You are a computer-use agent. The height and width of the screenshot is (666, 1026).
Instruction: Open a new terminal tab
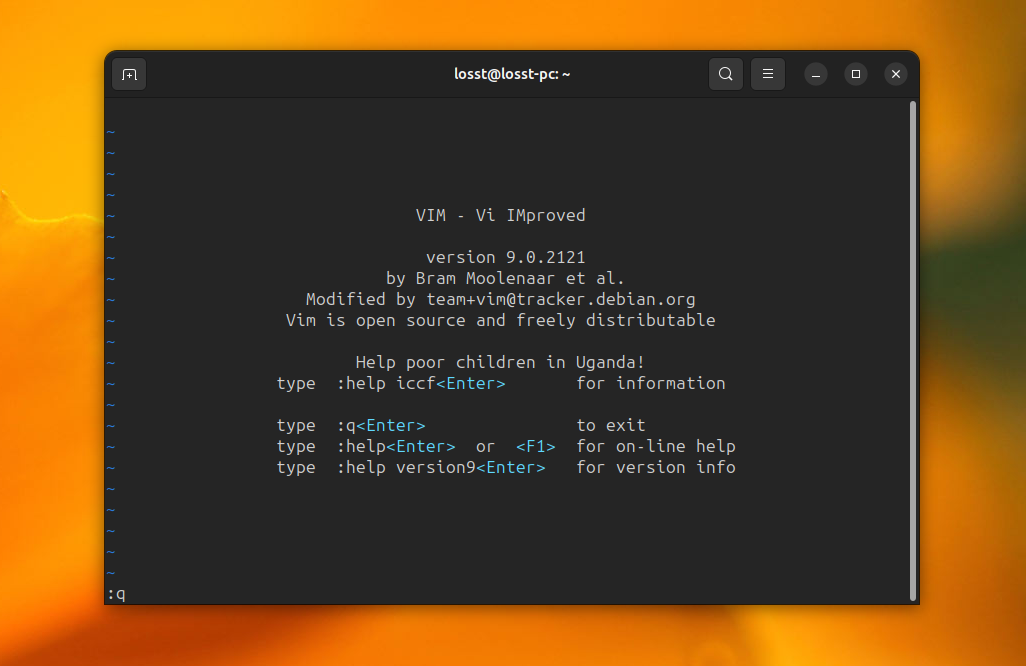129,73
